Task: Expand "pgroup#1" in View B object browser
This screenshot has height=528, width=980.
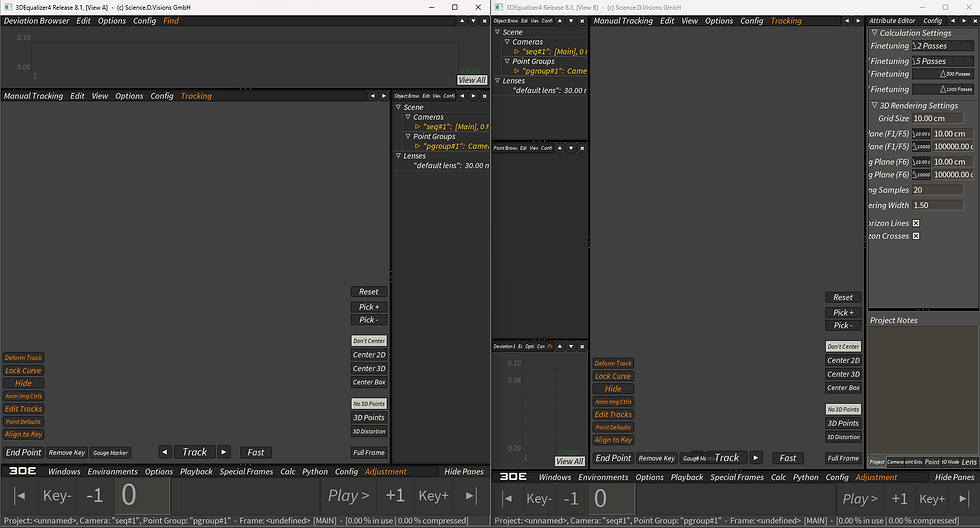Action: coord(517,71)
